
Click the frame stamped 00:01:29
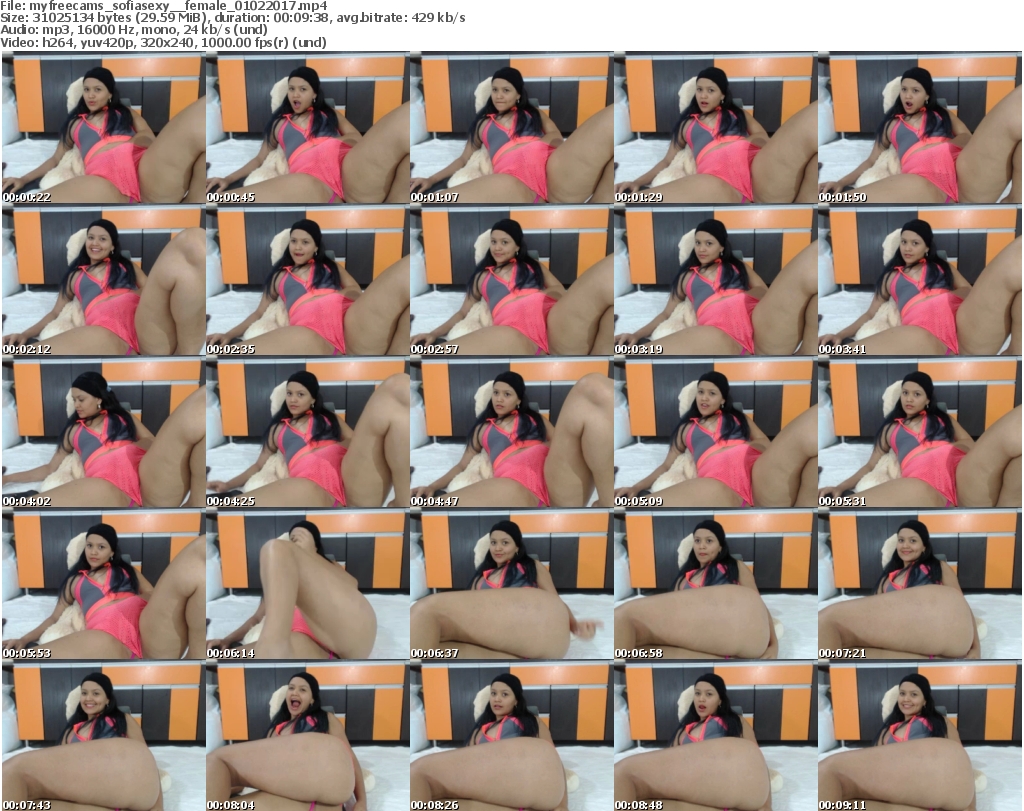coord(715,128)
